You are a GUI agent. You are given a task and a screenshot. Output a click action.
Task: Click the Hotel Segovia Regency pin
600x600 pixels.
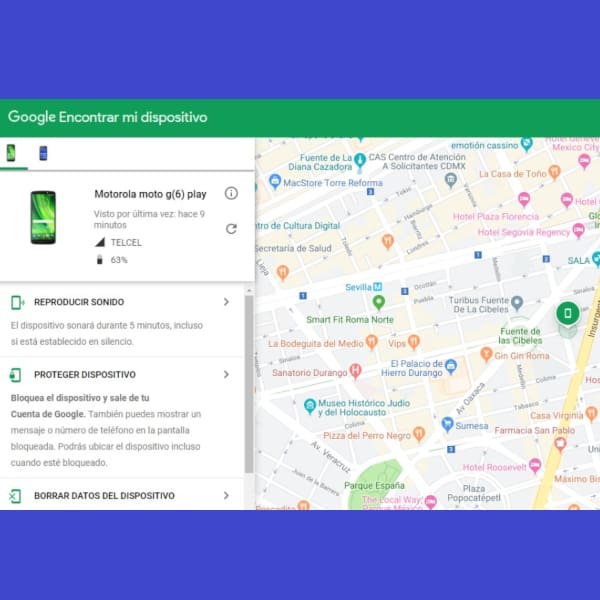578,231
